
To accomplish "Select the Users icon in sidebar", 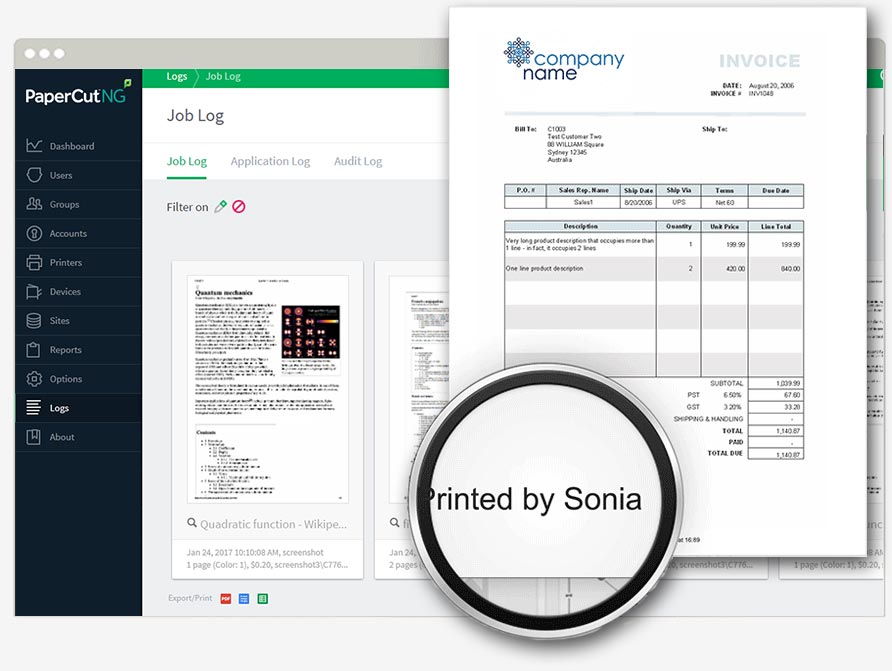I will 34,175.
